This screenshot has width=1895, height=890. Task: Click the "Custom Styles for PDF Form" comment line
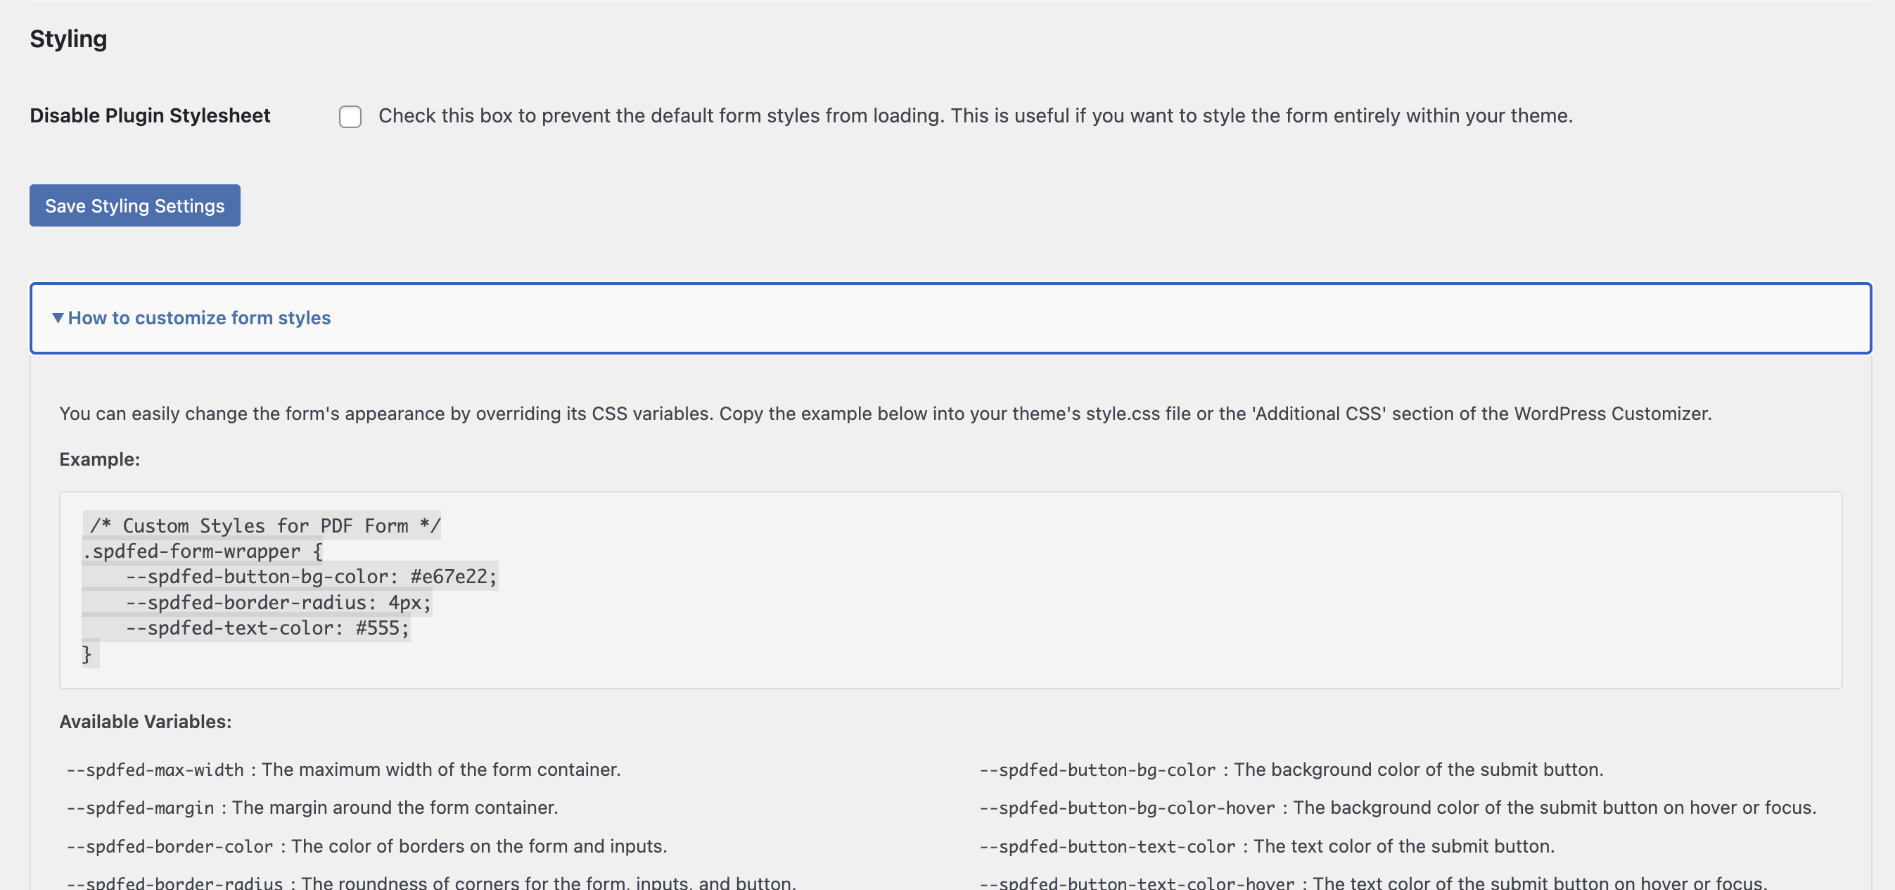point(265,526)
